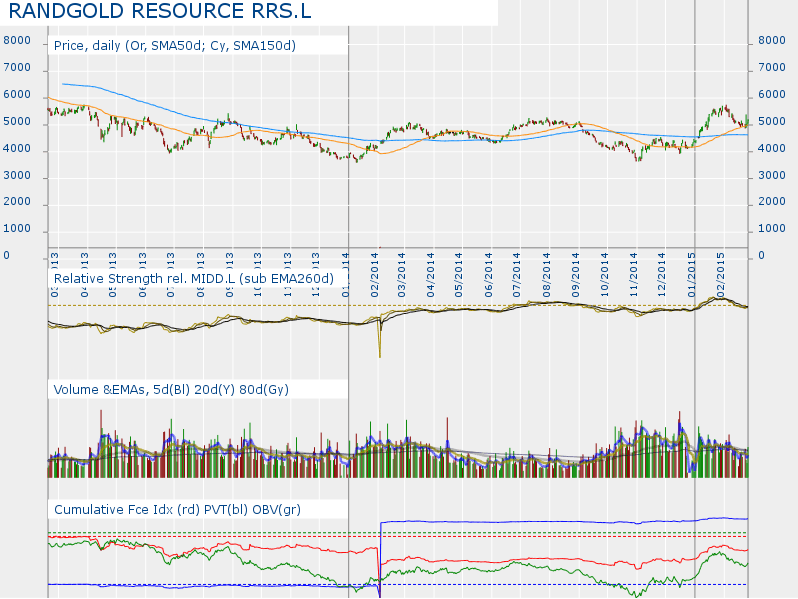Click the 1000 value on left price axis
798x599 pixels.
[17, 229]
